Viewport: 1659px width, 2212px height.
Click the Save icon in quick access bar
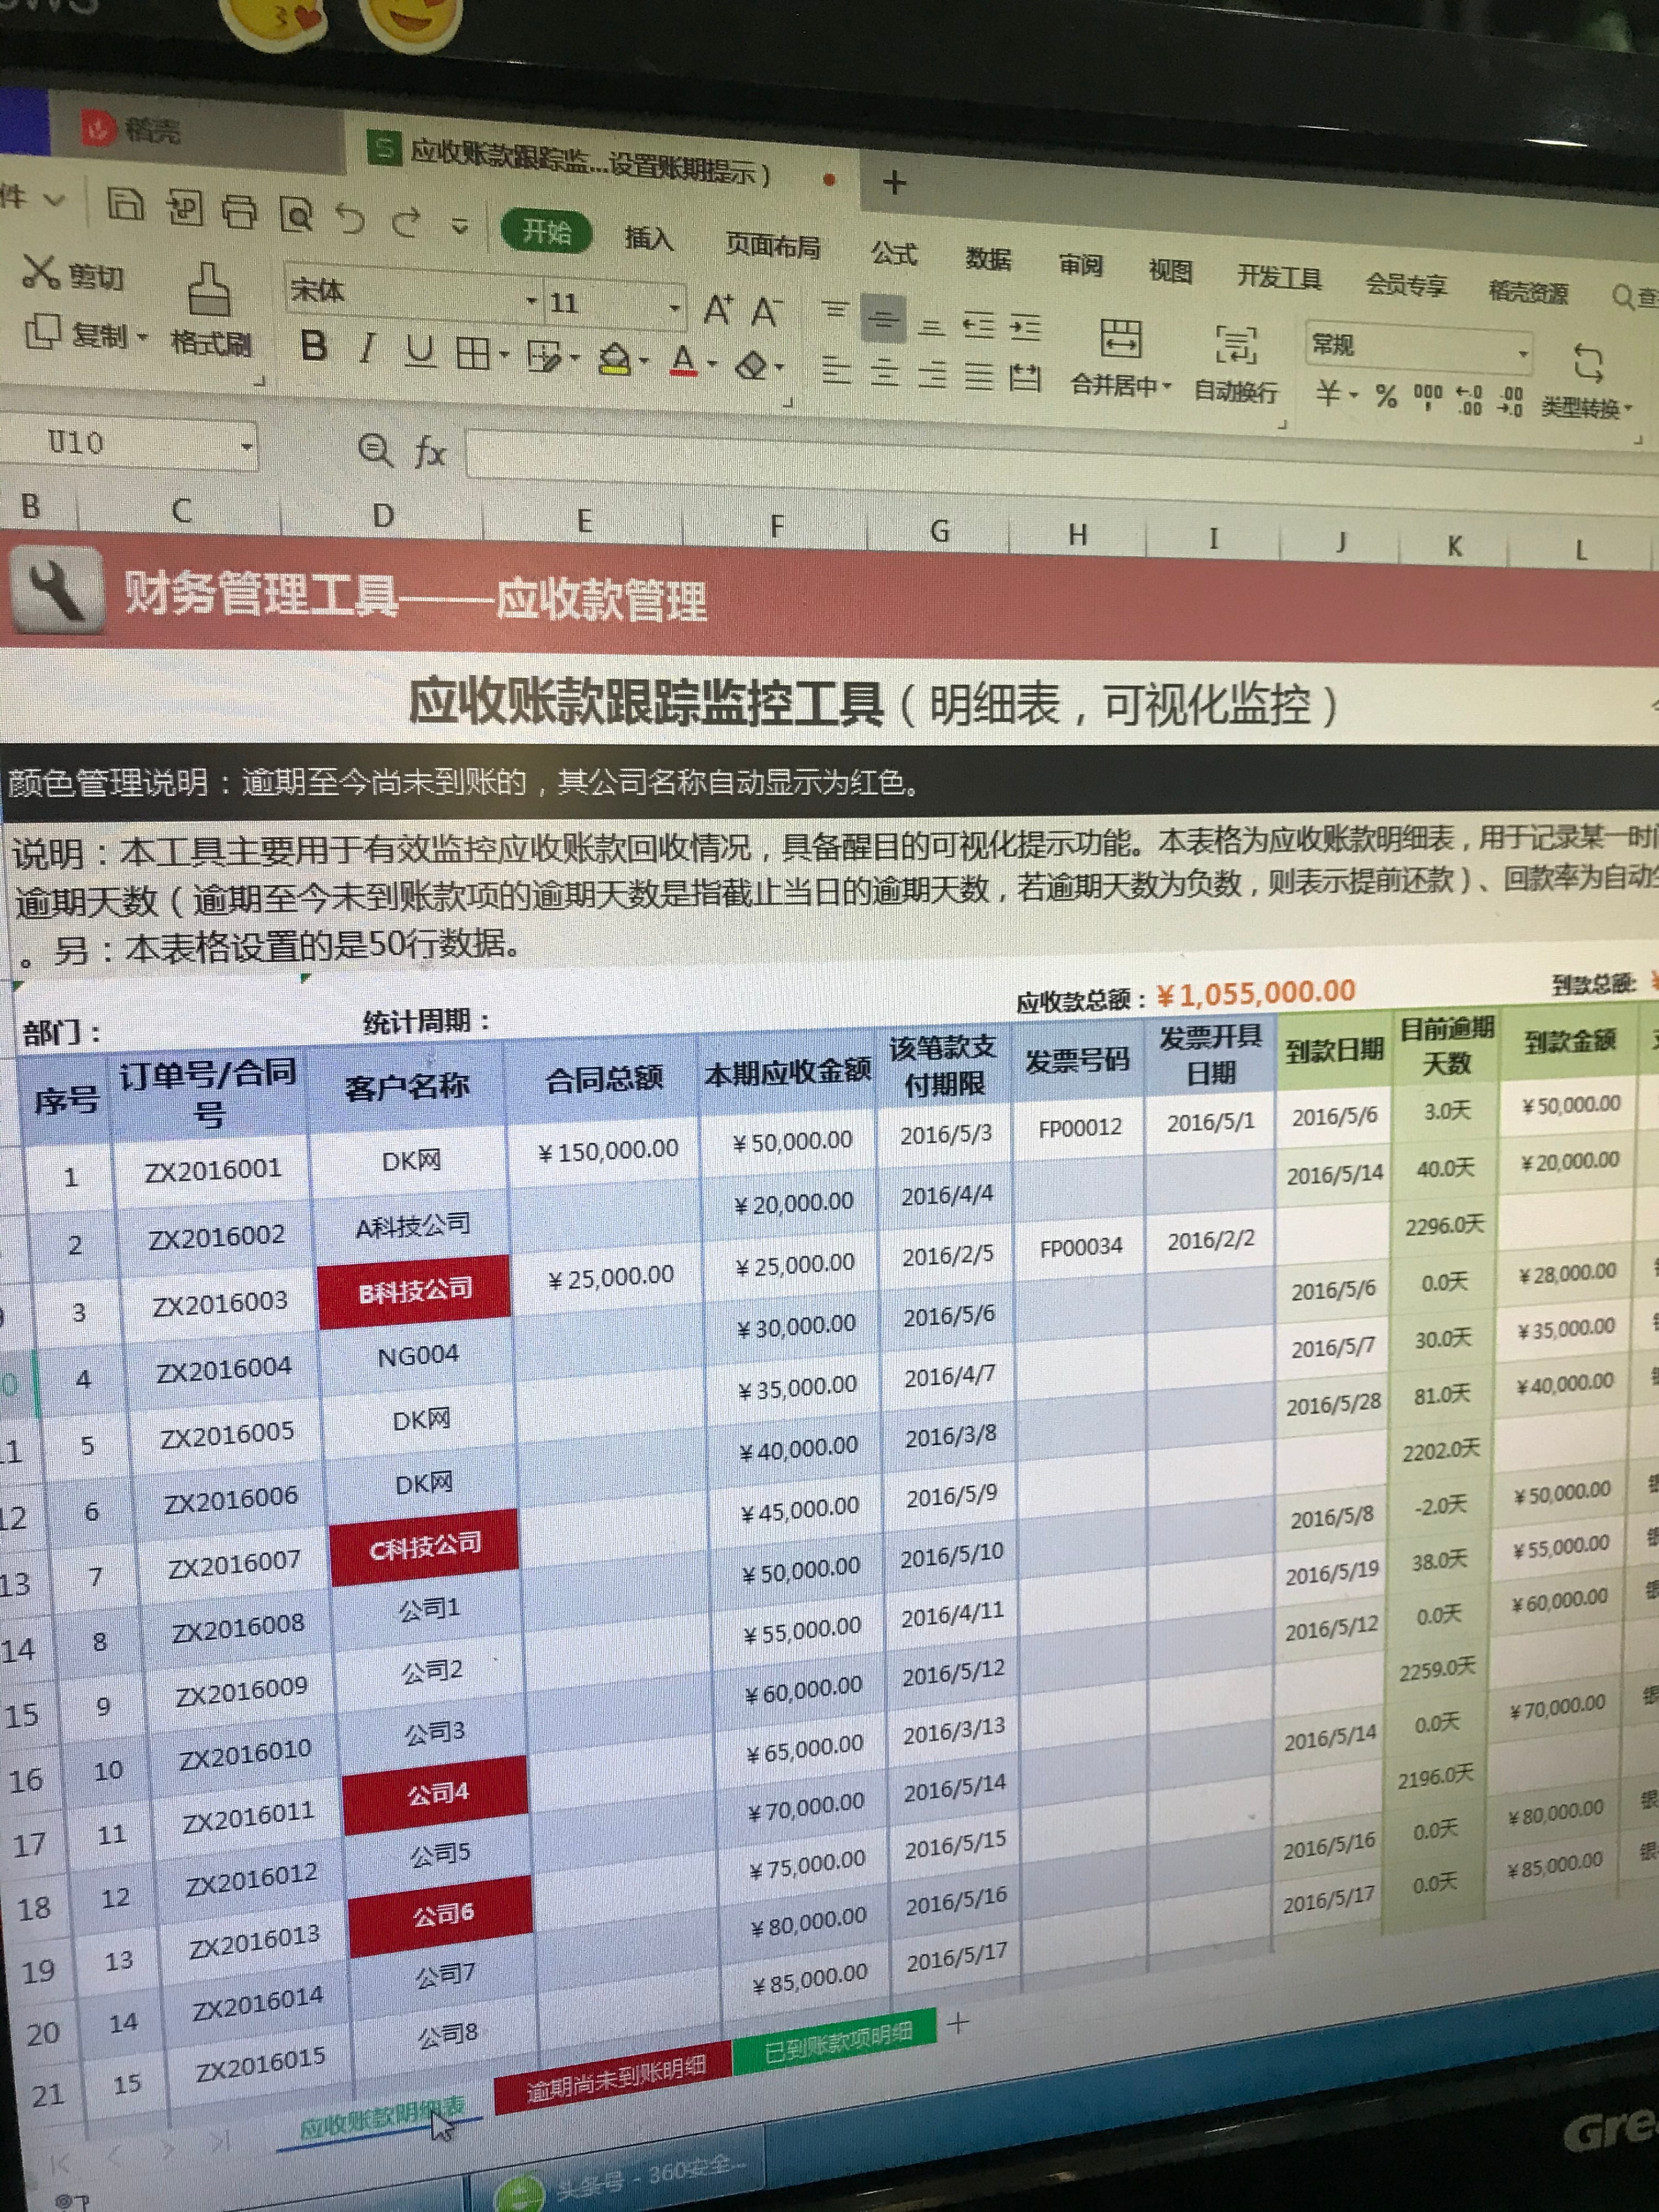(126, 204)
